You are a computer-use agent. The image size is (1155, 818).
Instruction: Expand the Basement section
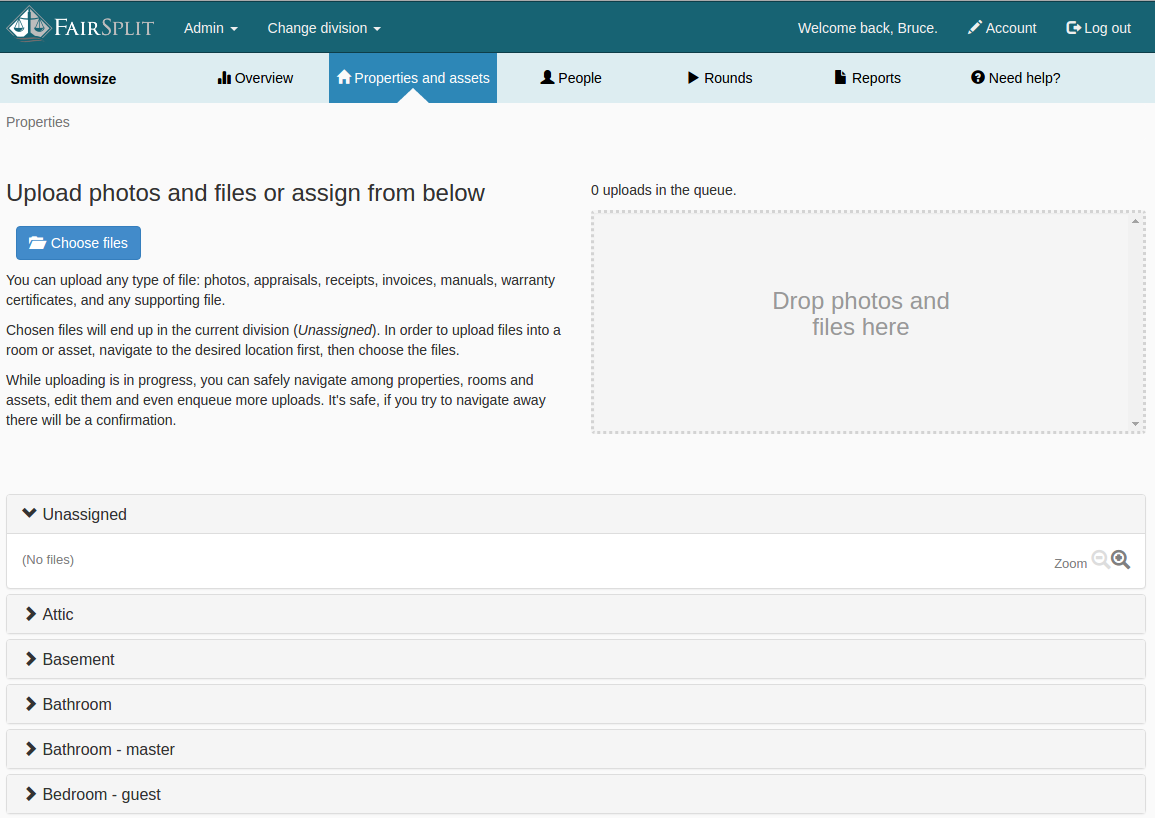(x=78, y=659)
